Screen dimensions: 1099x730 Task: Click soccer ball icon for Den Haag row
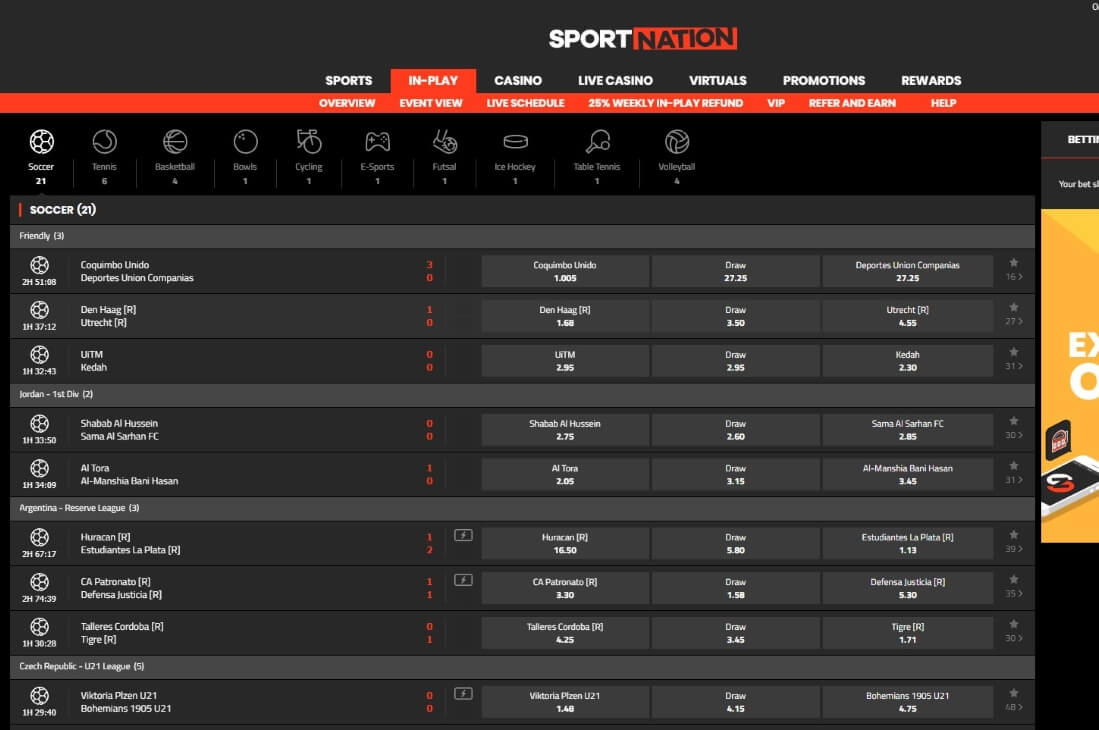39,310
